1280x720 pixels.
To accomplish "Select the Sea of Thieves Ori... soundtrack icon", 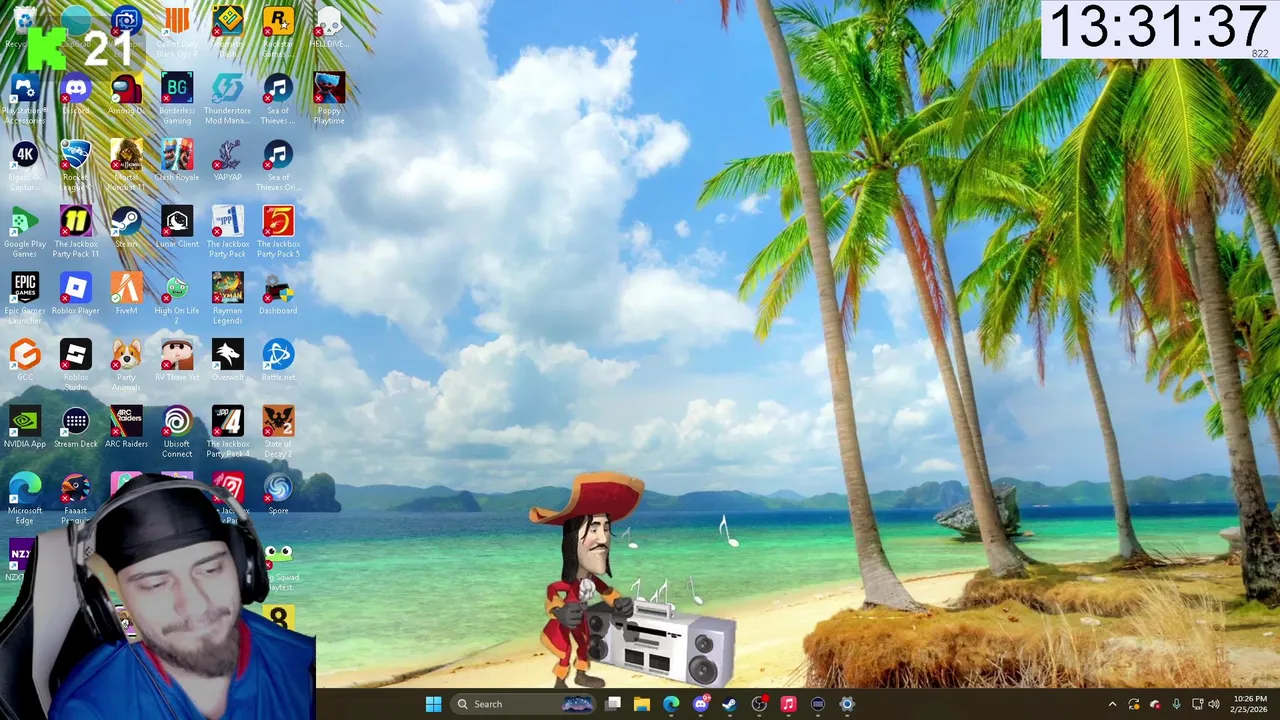I will pos(278,166).
